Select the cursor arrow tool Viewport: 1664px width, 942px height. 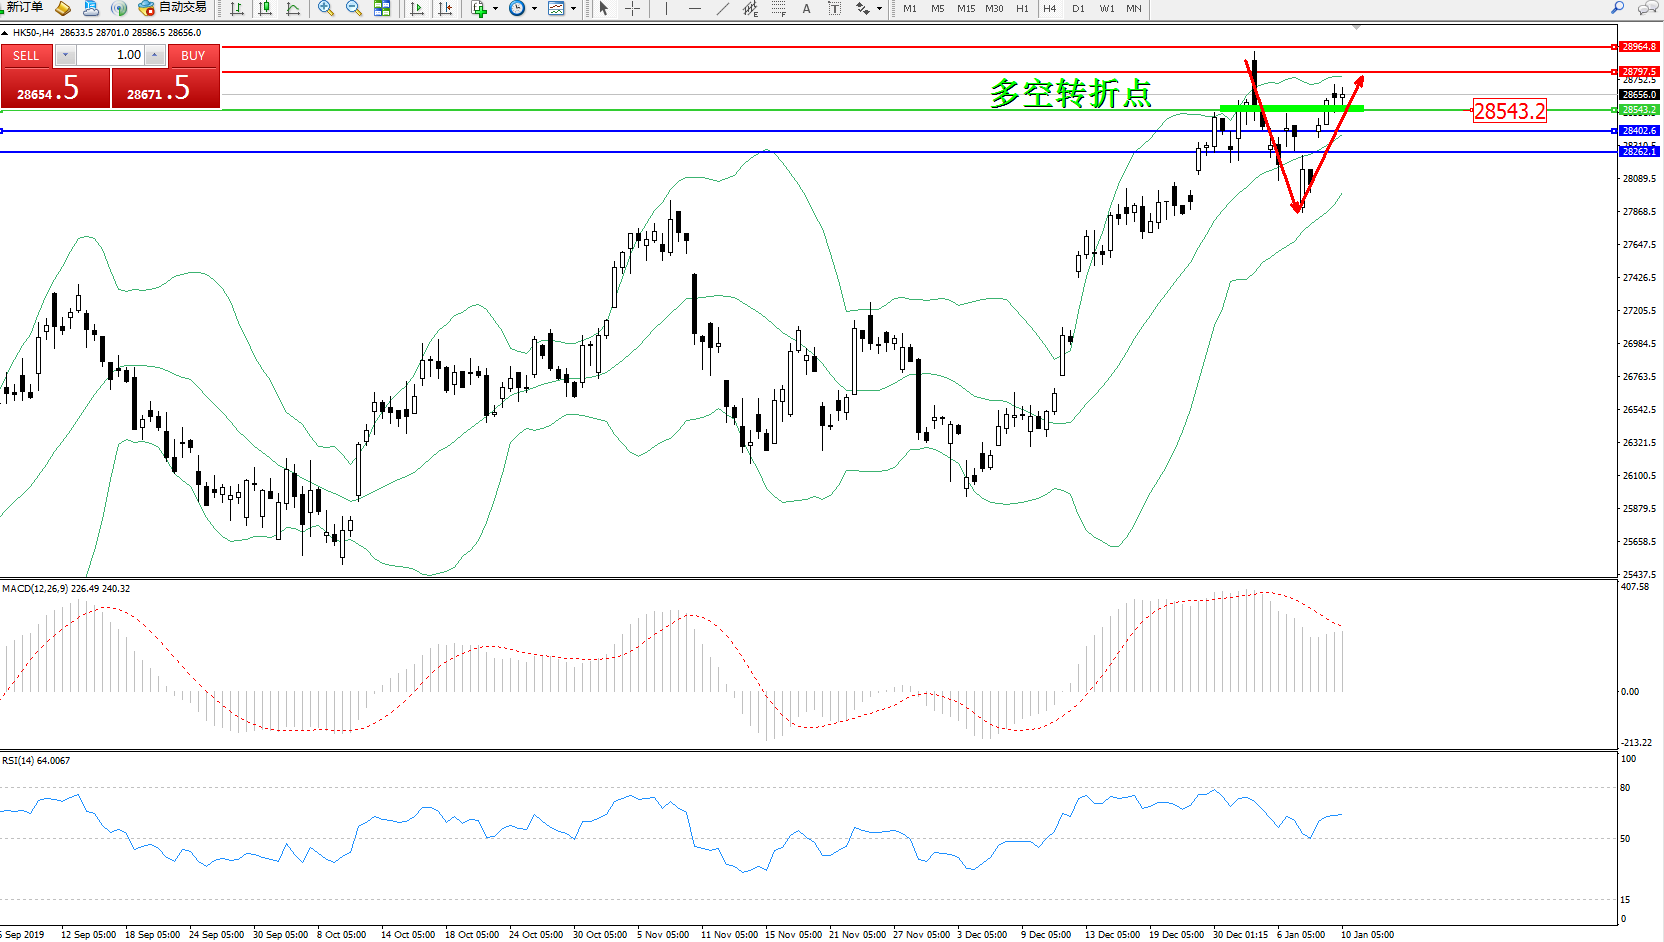pyautogui.click(x=604, y=8)
